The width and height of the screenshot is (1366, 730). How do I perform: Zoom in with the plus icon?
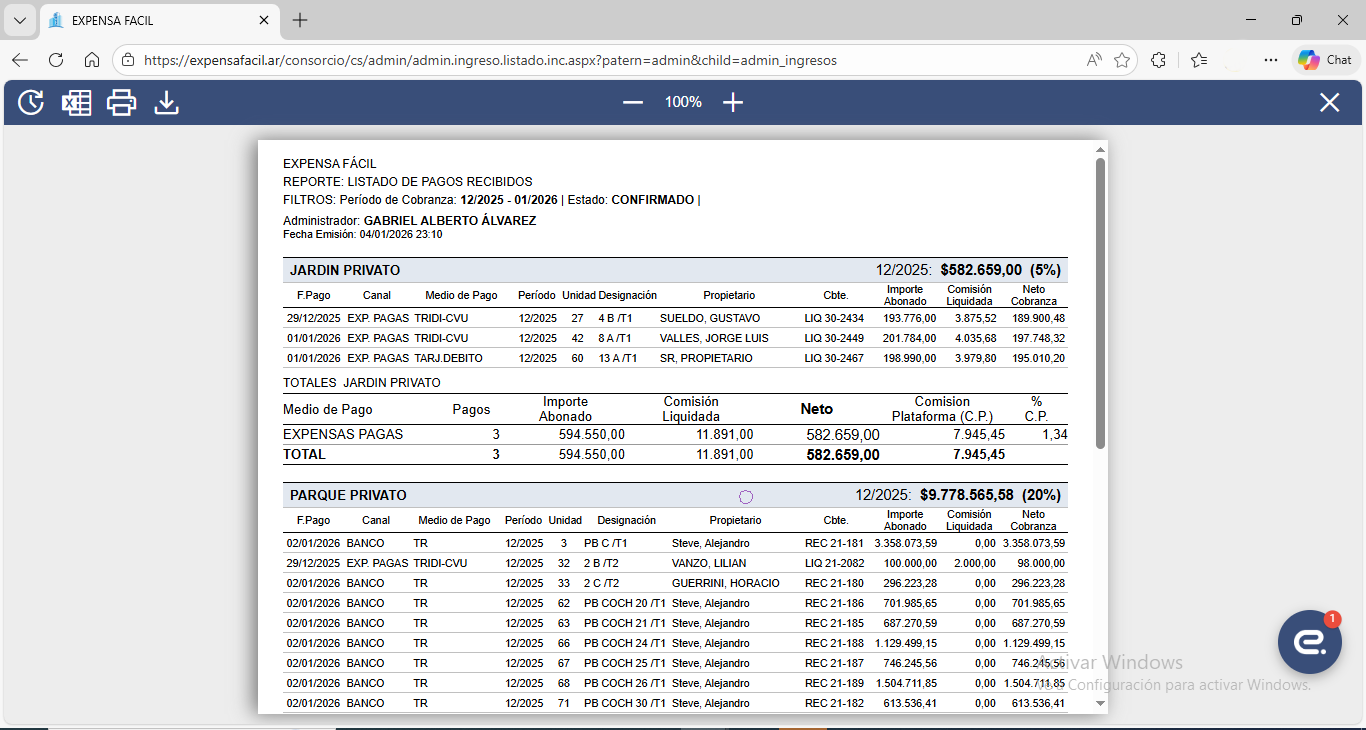tap(733, 102)
